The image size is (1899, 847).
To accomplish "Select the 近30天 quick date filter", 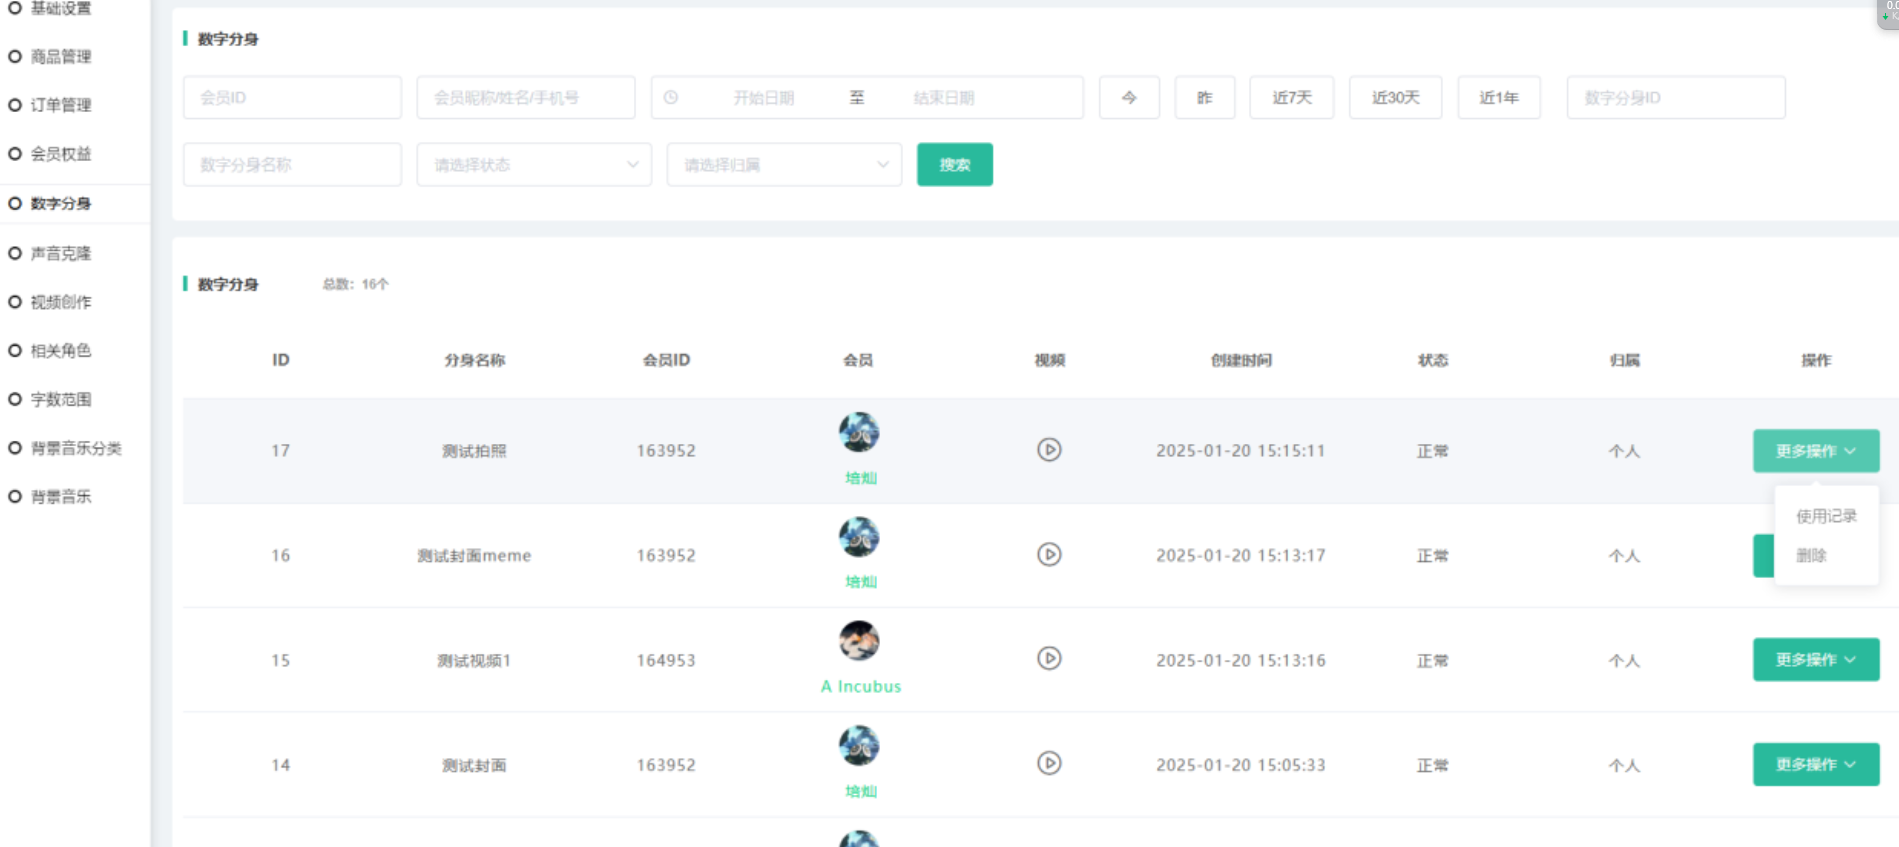I will coord(1395,98).
